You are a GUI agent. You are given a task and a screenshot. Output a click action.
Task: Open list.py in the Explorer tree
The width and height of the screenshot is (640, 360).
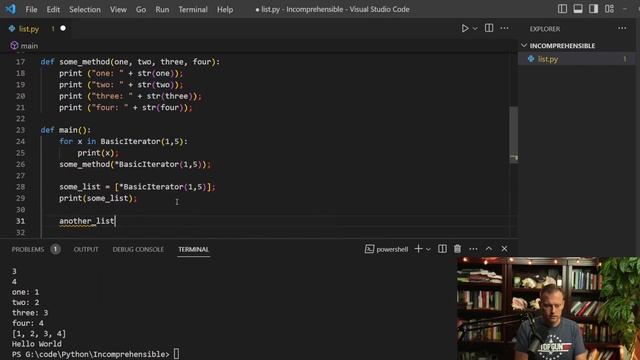coord(577,59)
